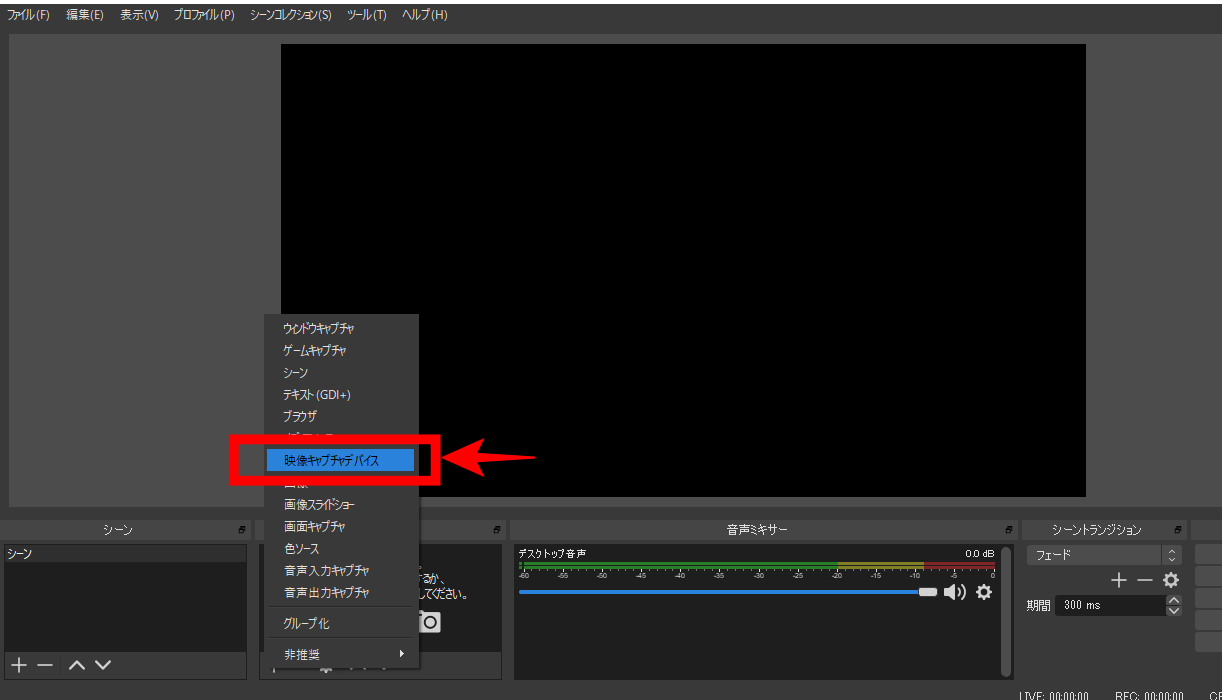The width and height of the screenshot is (1222, 700).
Task: Move the scene up with the up-arrow icon
Action: click(x=75, y=664)
